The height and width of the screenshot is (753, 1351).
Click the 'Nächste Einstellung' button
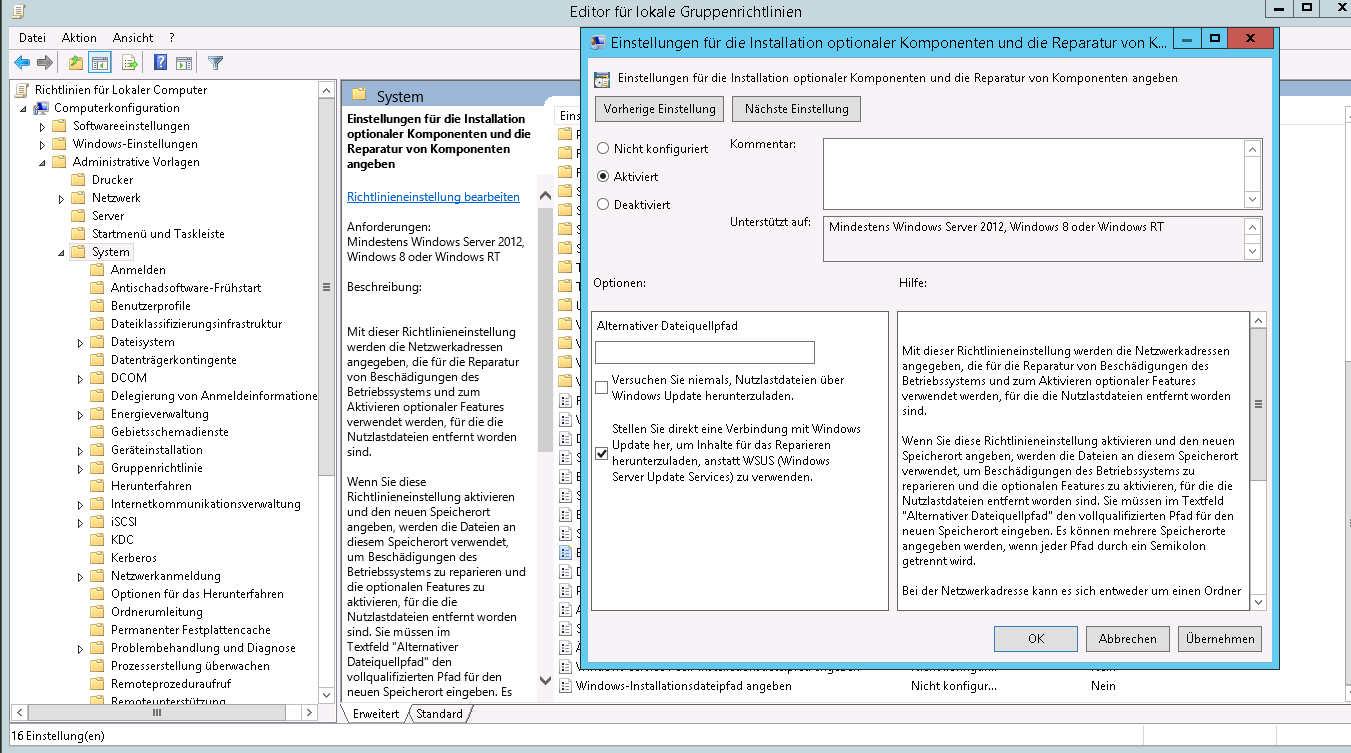pyautogui.click(x=796, y=109)
